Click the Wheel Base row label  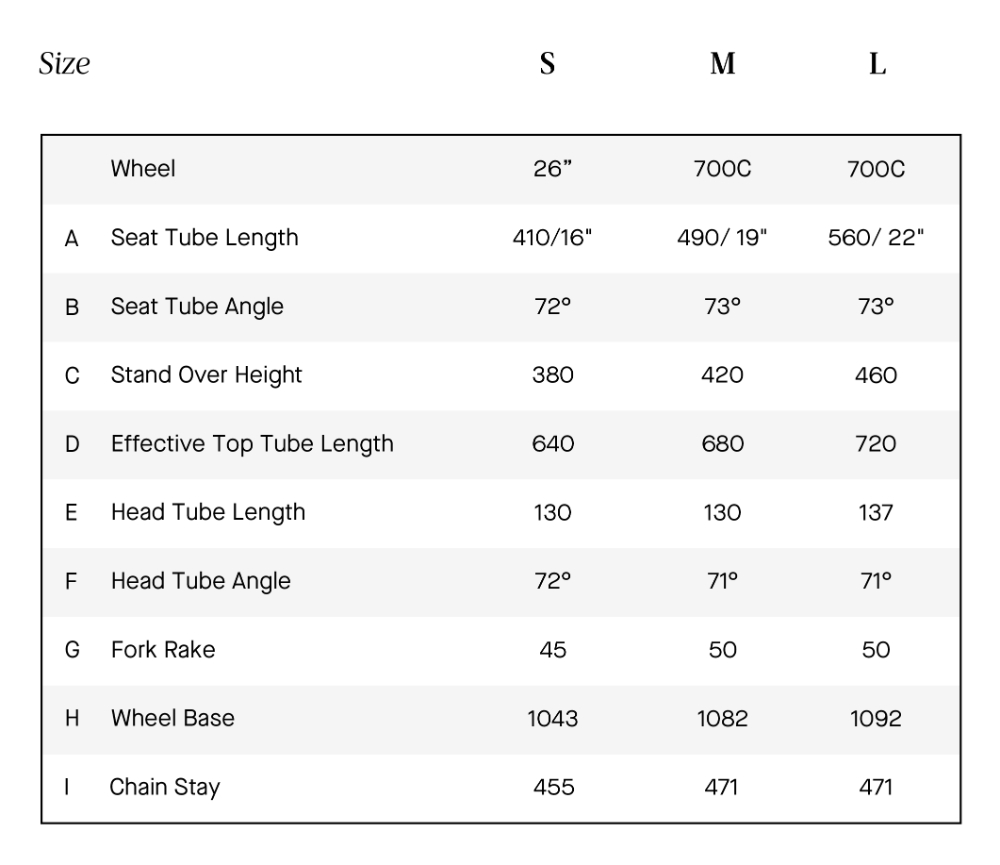(x=173, y=718)
